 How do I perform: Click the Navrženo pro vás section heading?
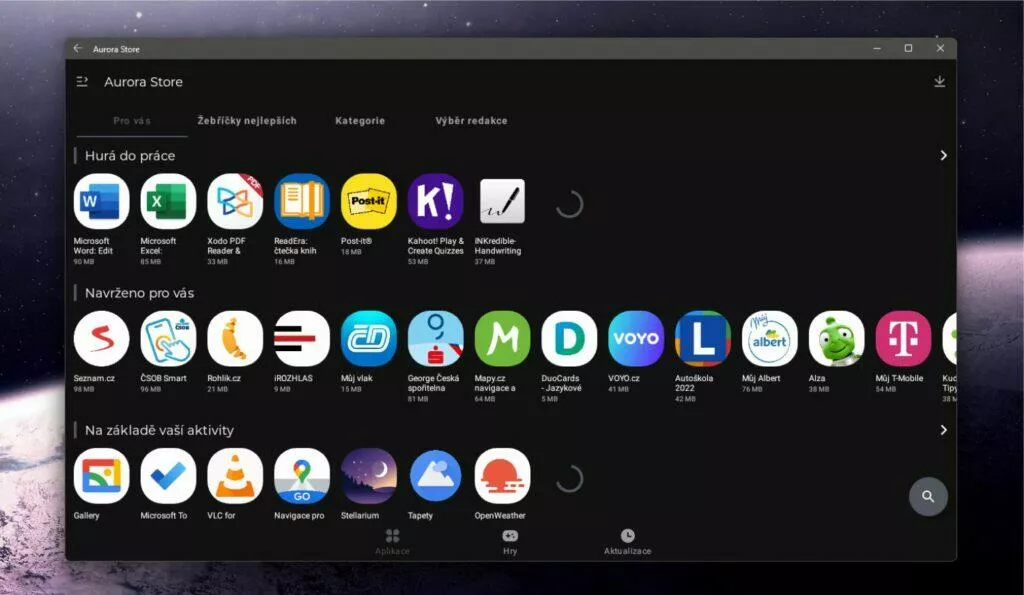139,293
